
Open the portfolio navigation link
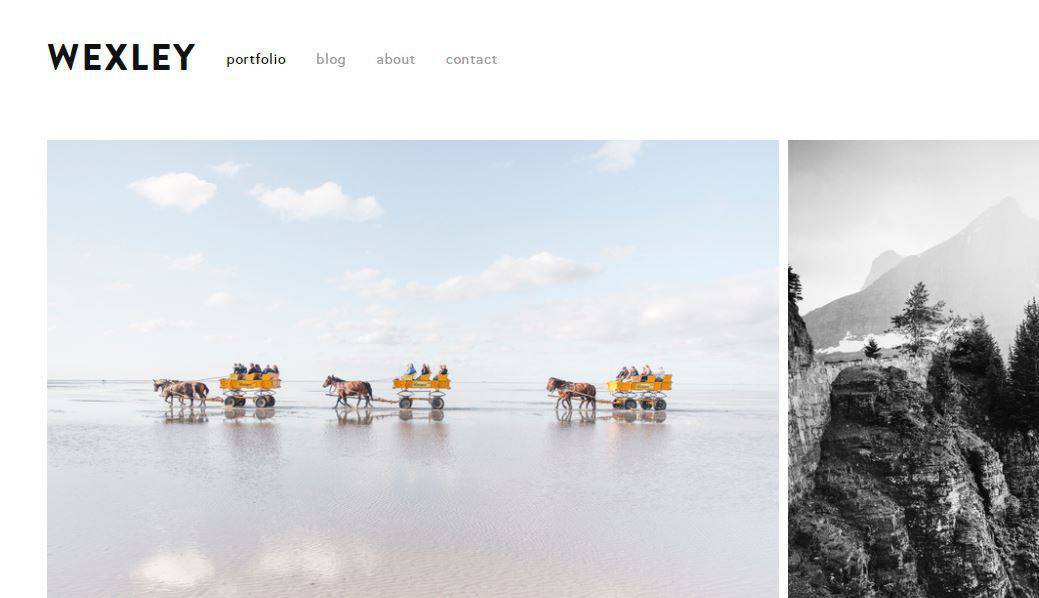256,60
